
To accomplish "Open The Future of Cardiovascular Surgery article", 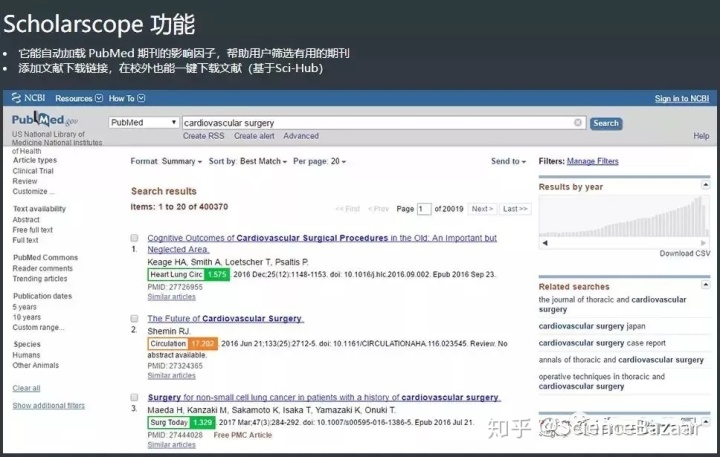I will pyautogui.click(x=225, y=319).
